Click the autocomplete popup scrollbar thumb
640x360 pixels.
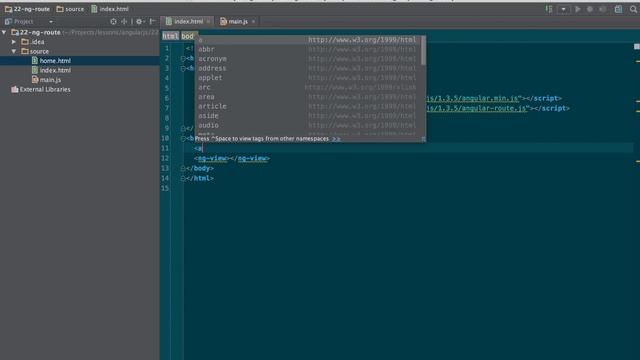(423, 50)
